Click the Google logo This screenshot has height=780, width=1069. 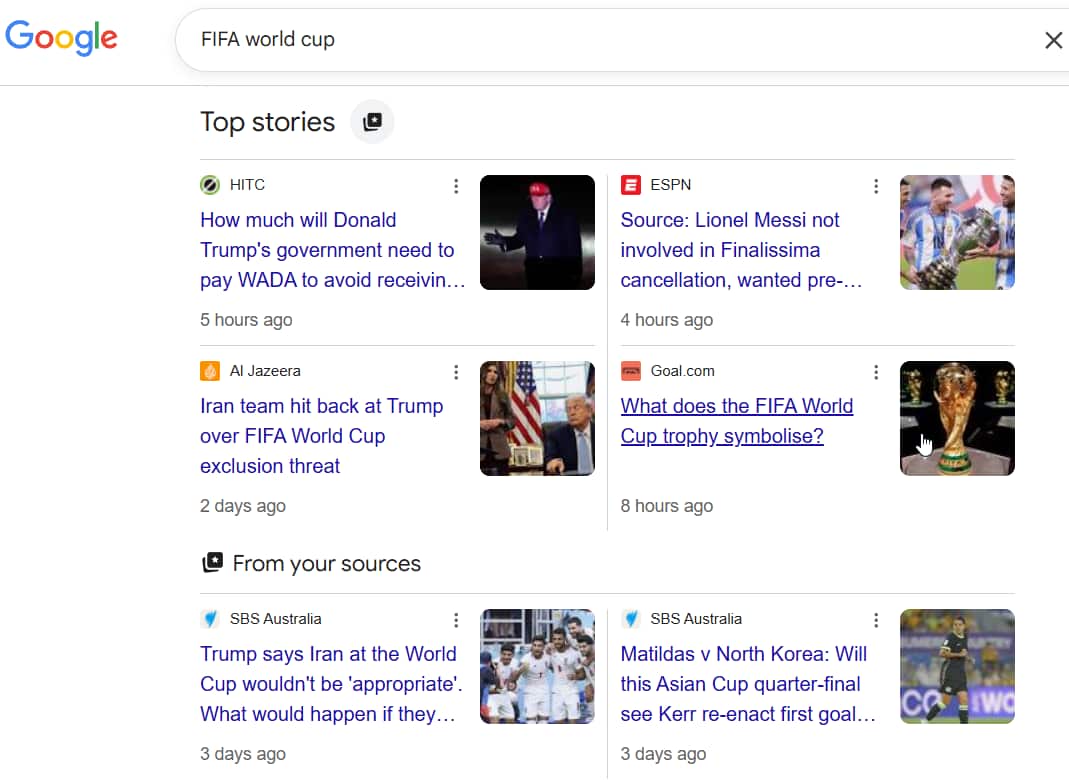(60, 38)
